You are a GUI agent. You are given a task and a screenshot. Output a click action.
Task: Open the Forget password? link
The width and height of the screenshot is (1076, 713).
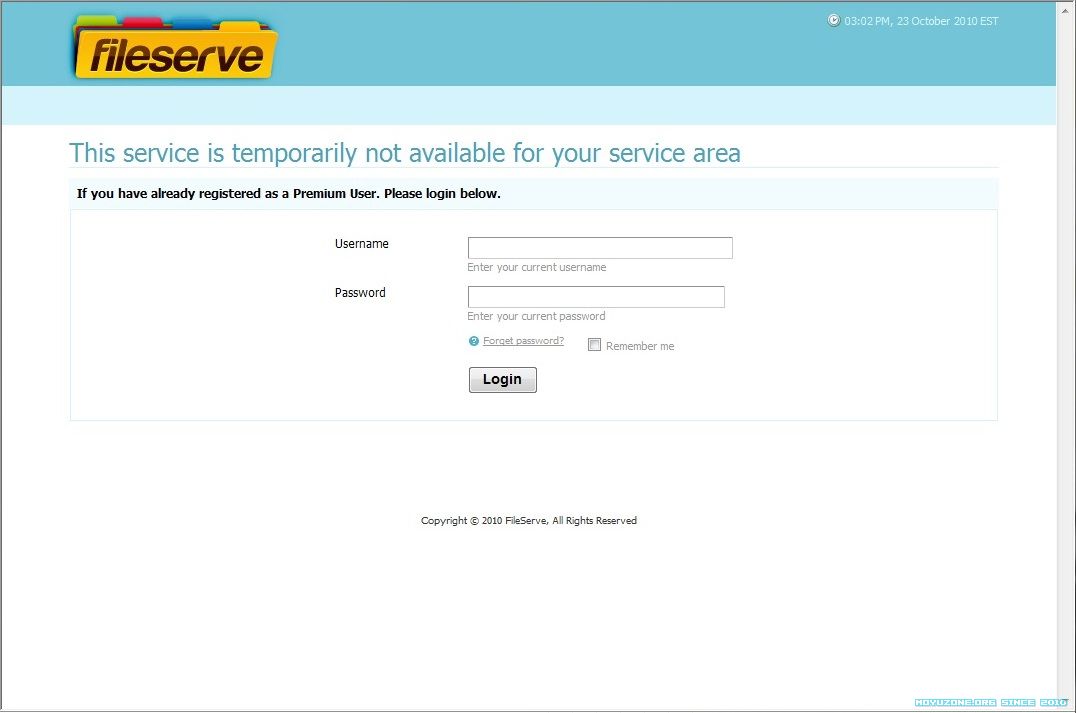pyautogui.click(x=523, y=341)
